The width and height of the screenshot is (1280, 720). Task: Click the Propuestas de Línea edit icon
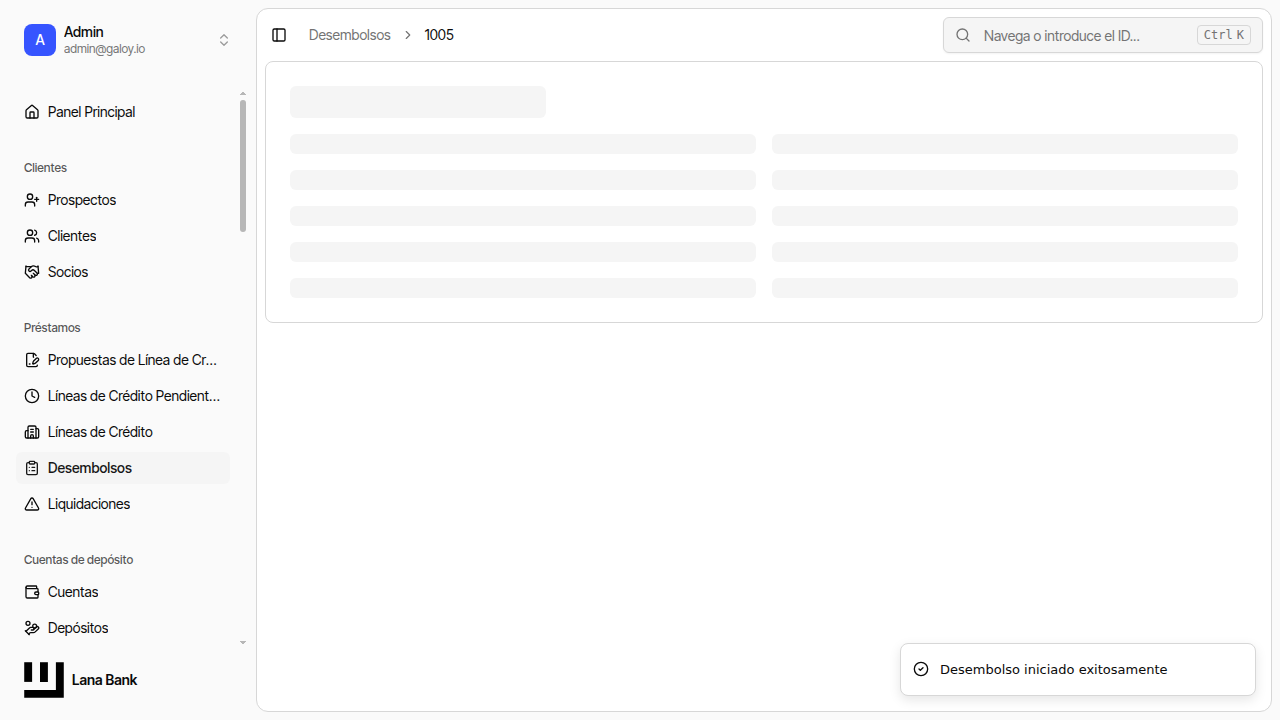32,360
